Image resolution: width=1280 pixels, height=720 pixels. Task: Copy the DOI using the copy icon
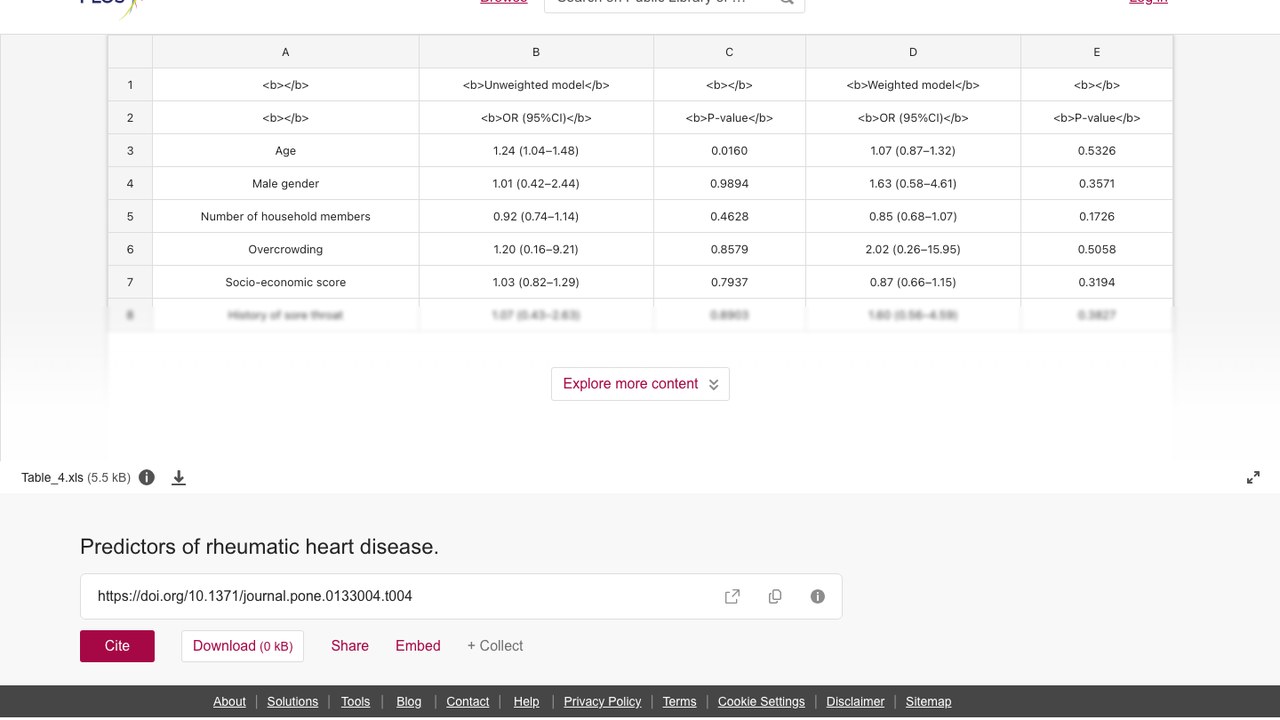point(775,596)
